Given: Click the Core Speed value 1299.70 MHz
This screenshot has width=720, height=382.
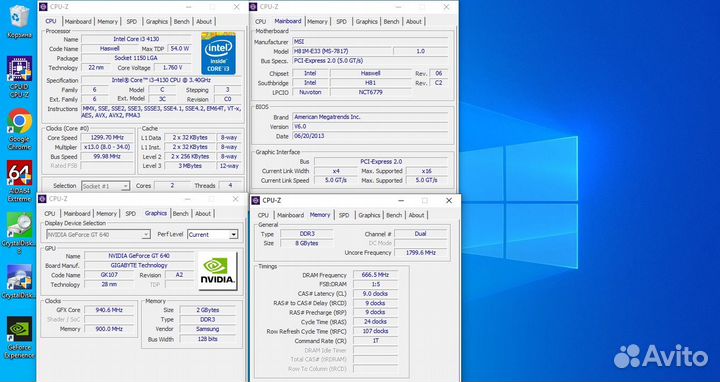Looking at the screenshot, I should 107,138.
